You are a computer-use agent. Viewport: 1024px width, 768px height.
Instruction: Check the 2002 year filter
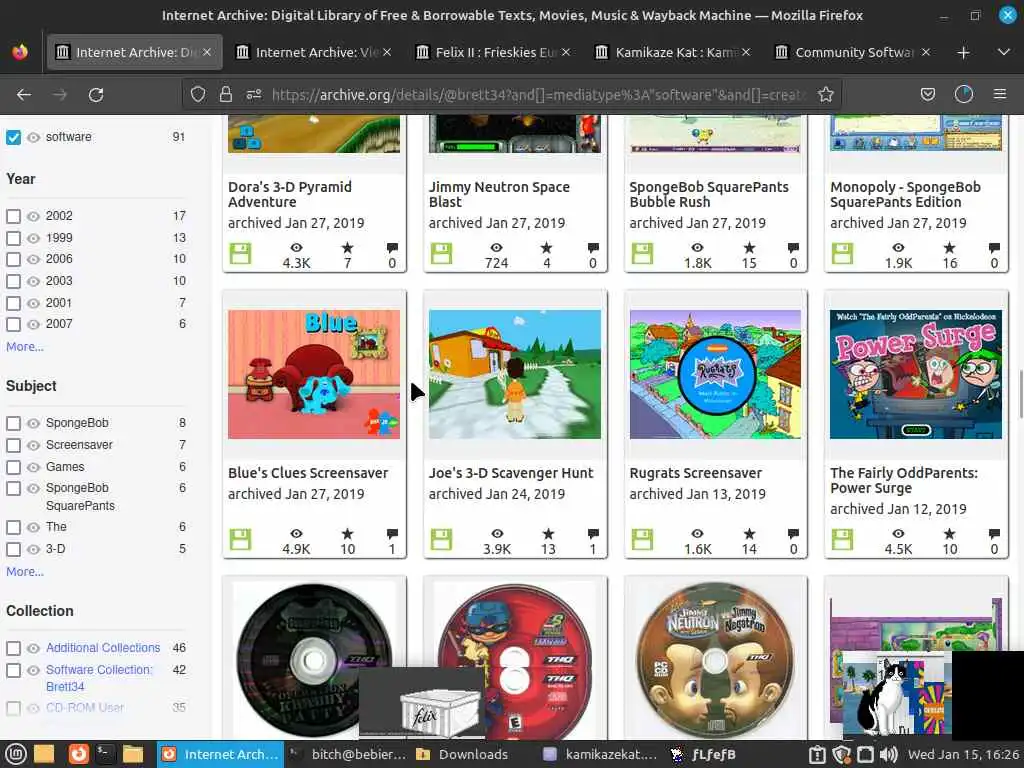[13, 216]
